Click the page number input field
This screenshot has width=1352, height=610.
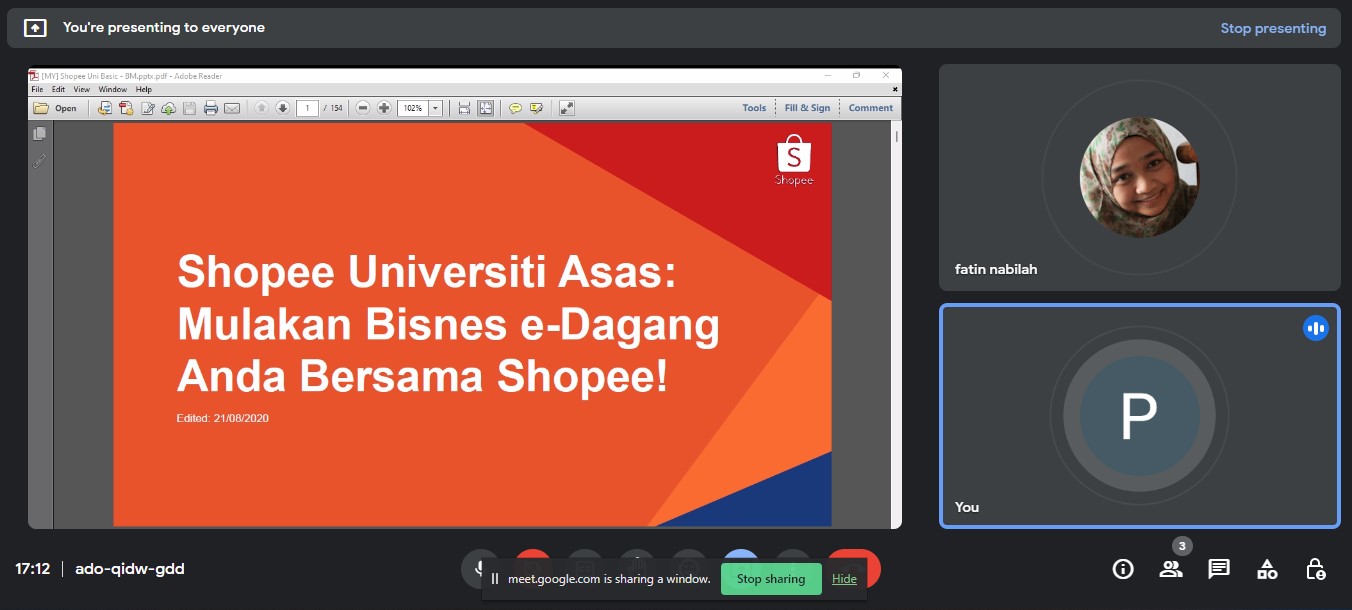click(x=307, y=108)
